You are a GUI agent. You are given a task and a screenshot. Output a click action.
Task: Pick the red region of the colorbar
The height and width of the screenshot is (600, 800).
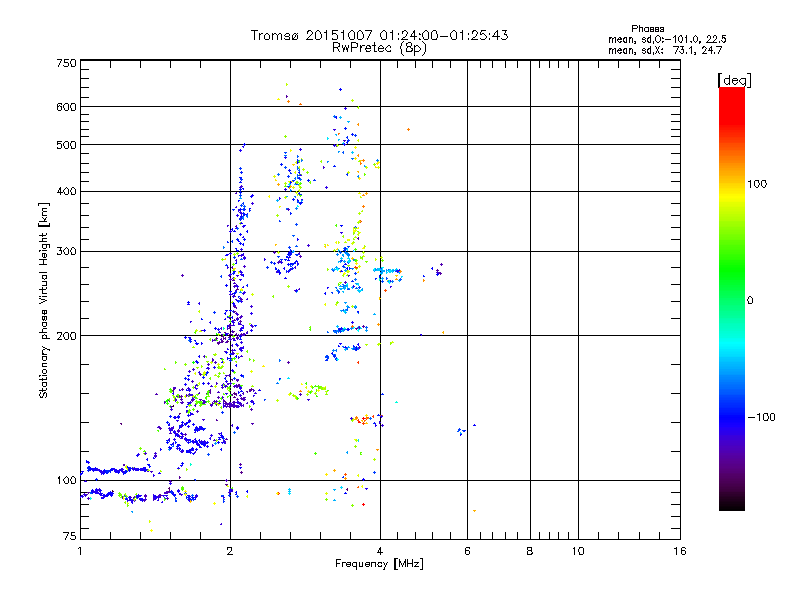pos(732,107)
